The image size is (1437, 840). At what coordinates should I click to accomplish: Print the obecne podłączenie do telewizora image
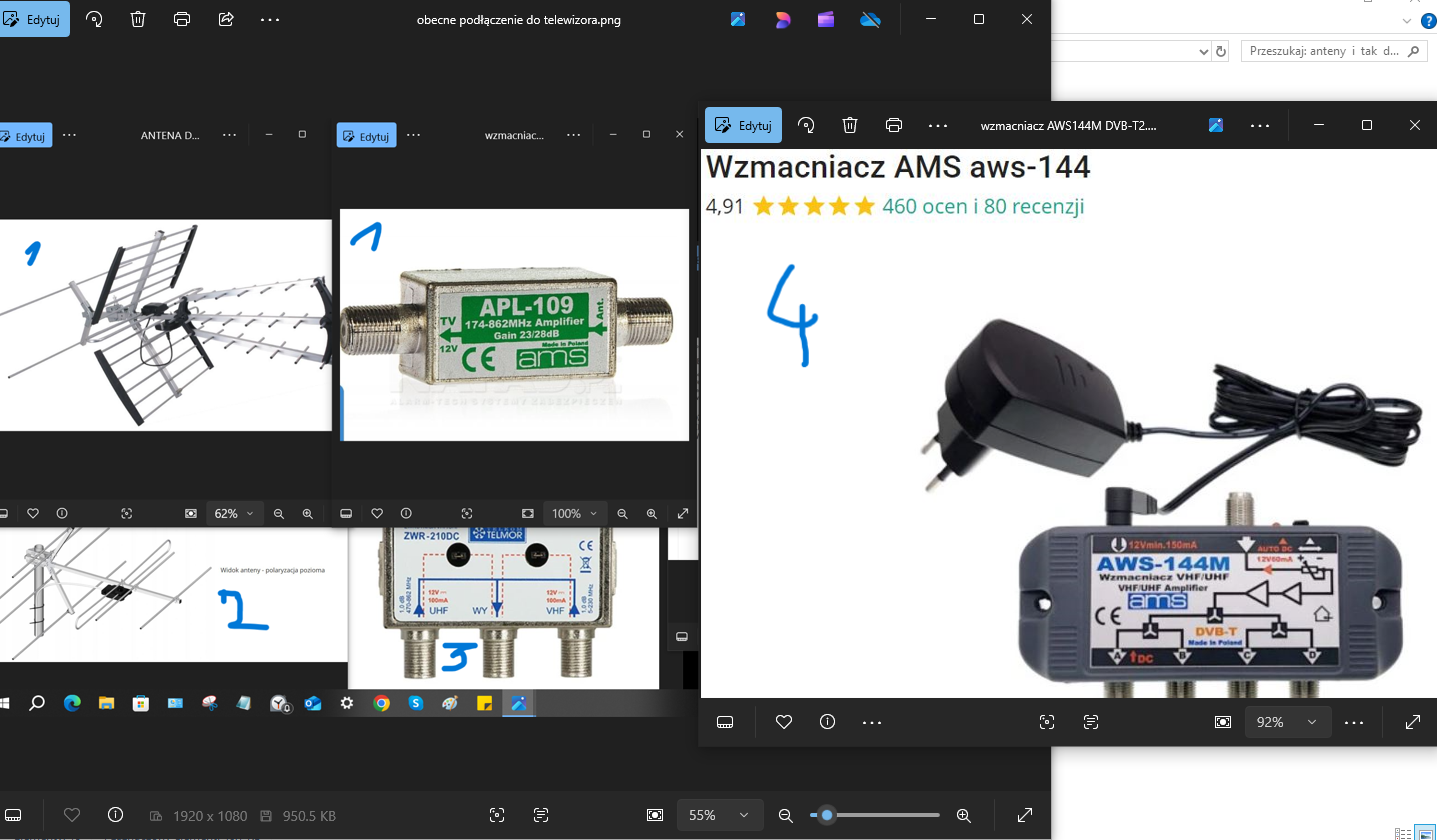tap(182, 19)
